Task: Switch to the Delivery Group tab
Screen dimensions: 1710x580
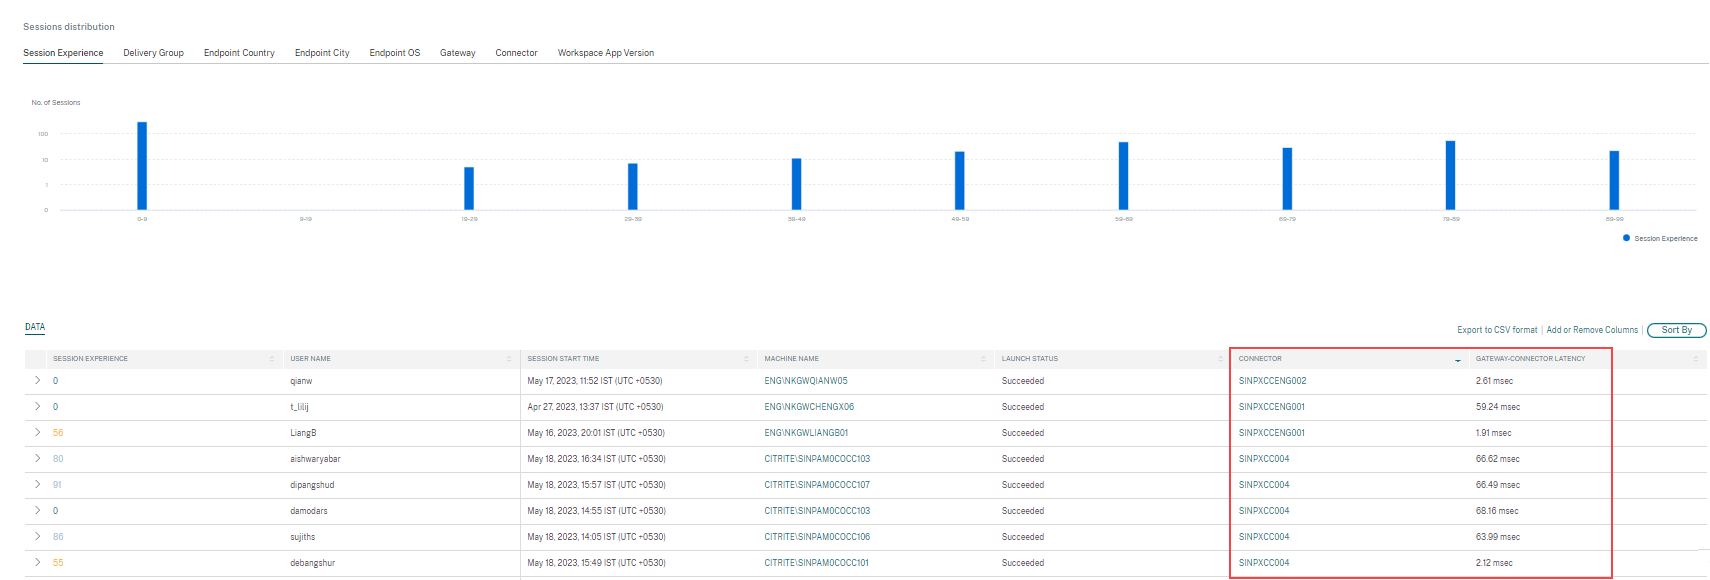Action: point(153,53)
